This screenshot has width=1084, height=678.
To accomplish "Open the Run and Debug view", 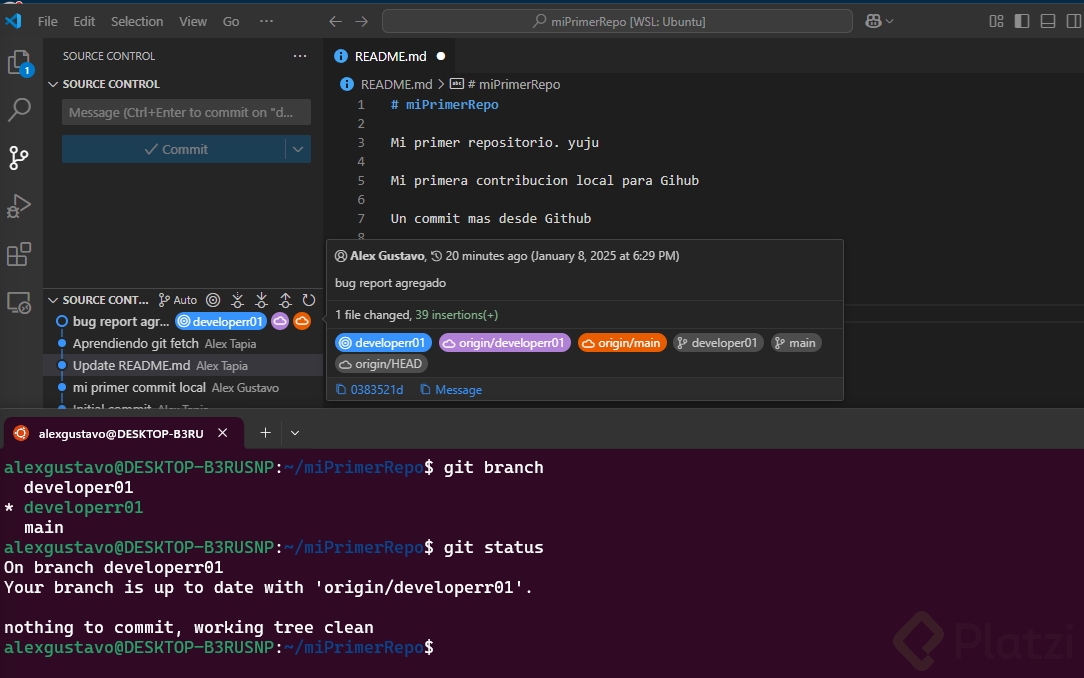I will 19,206.
